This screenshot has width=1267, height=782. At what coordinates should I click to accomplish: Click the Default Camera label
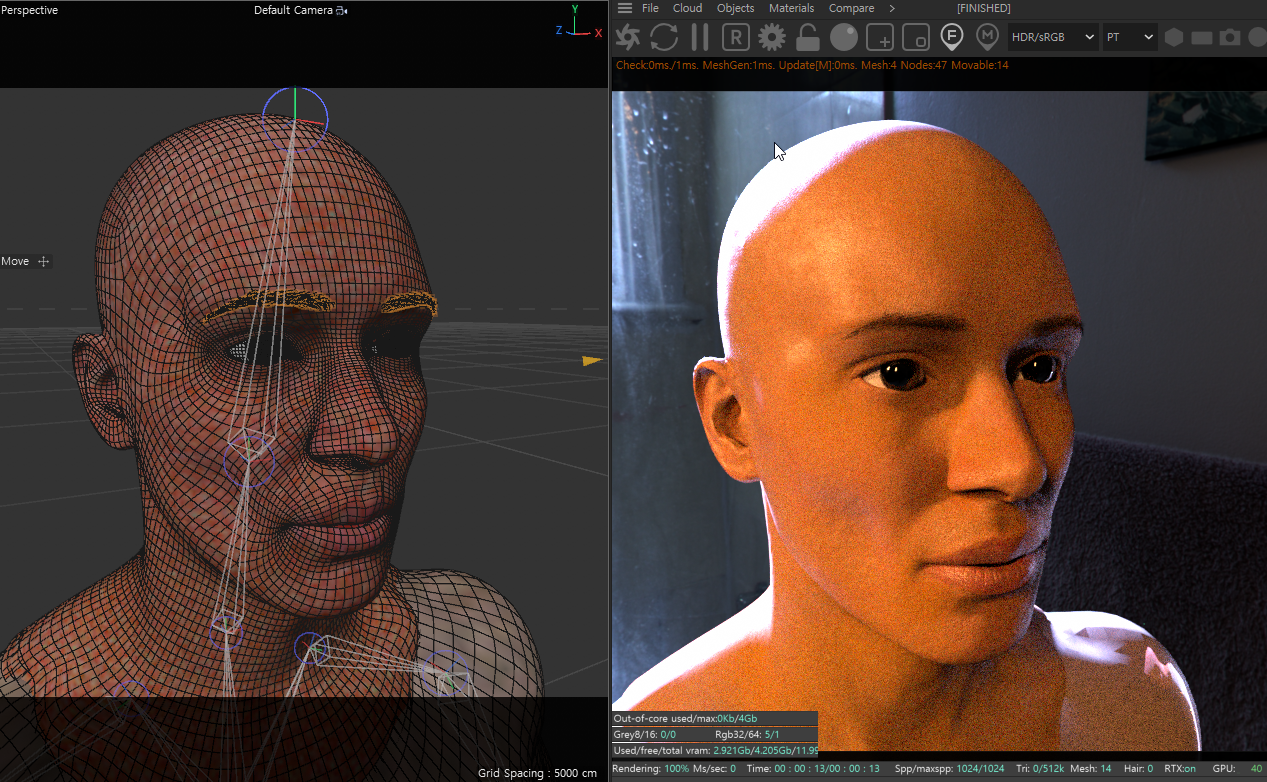point(293,10)
